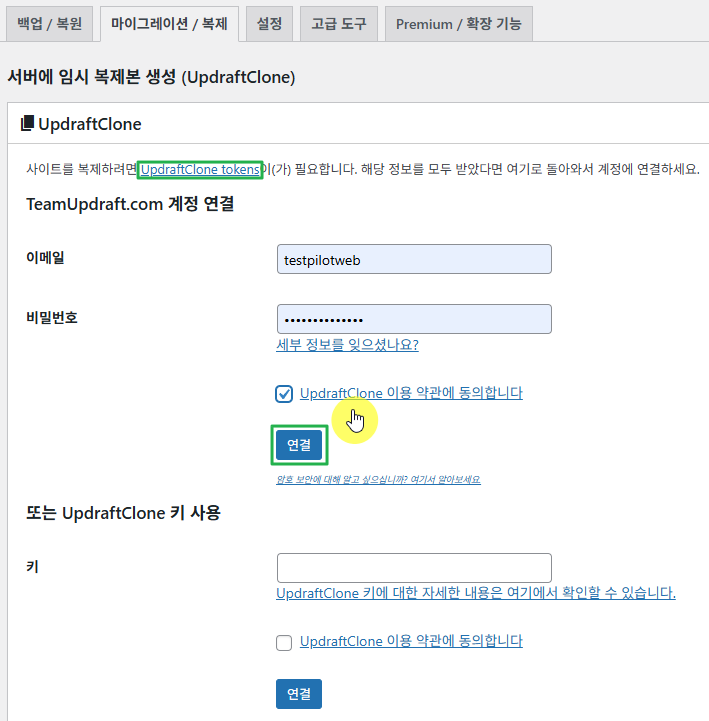Switch to the 설정 tab

(x=269, y=22)
